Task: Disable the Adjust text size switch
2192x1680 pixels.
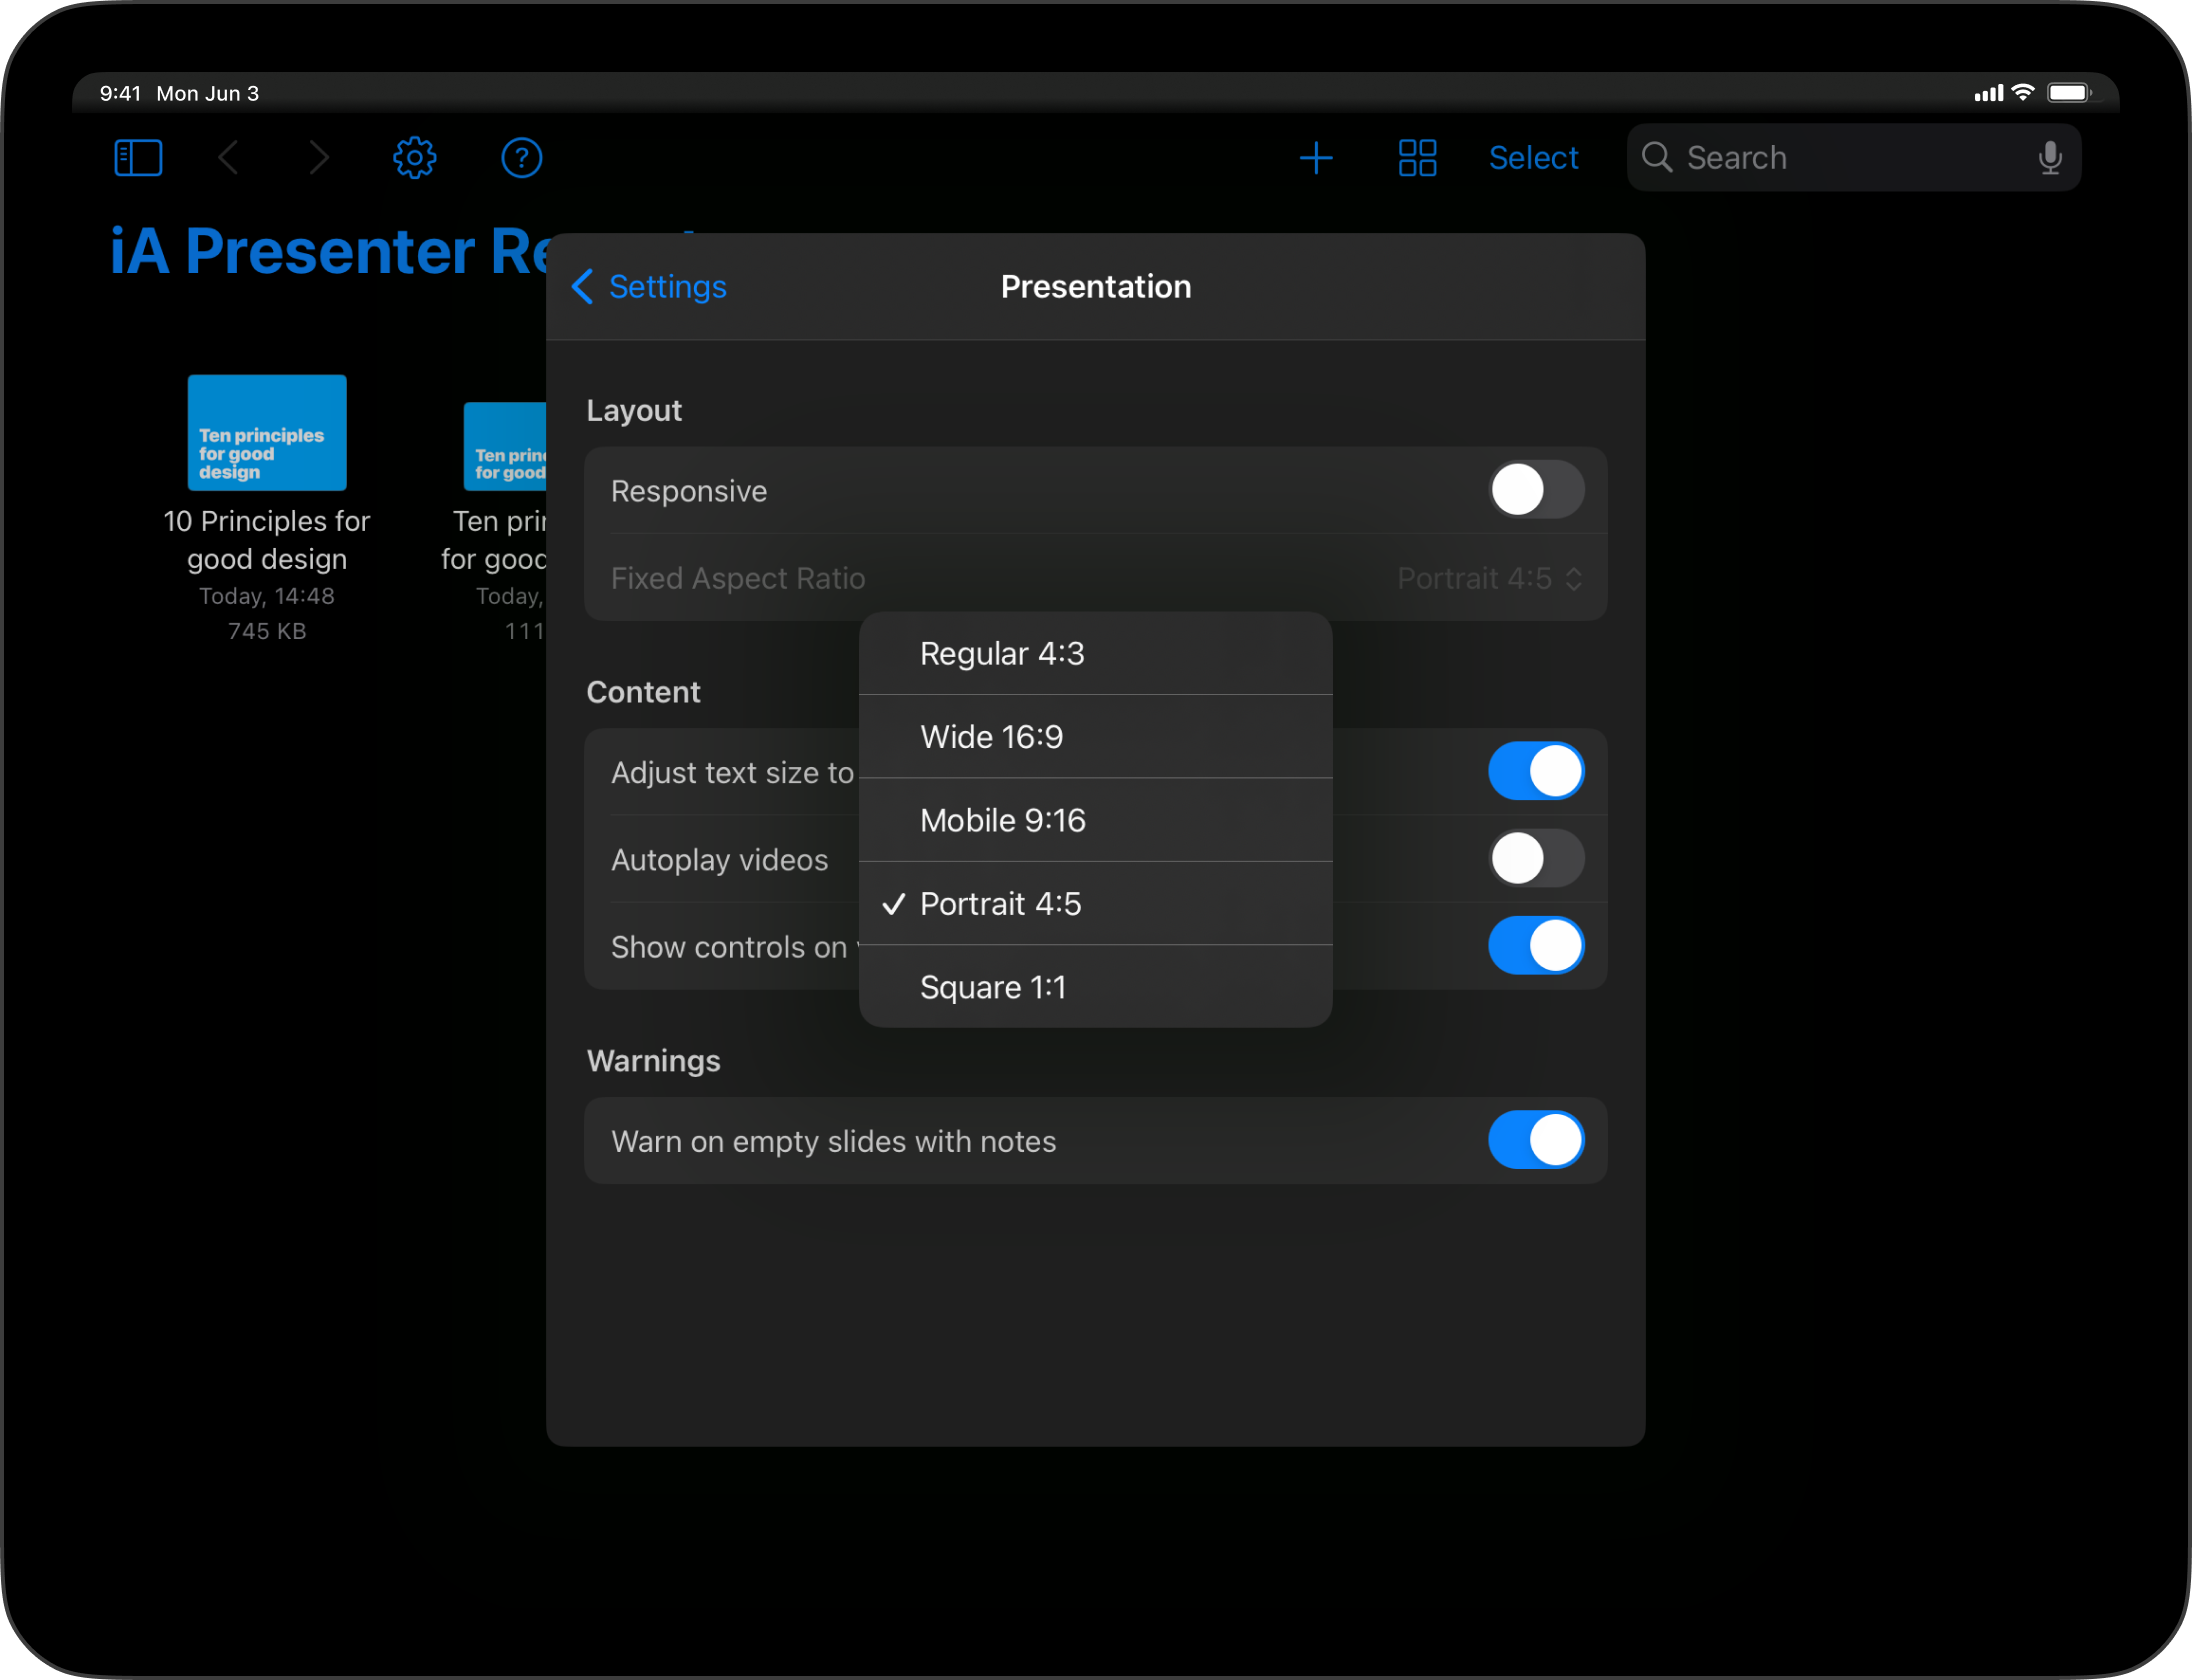Action: (x=1535, y=771)
